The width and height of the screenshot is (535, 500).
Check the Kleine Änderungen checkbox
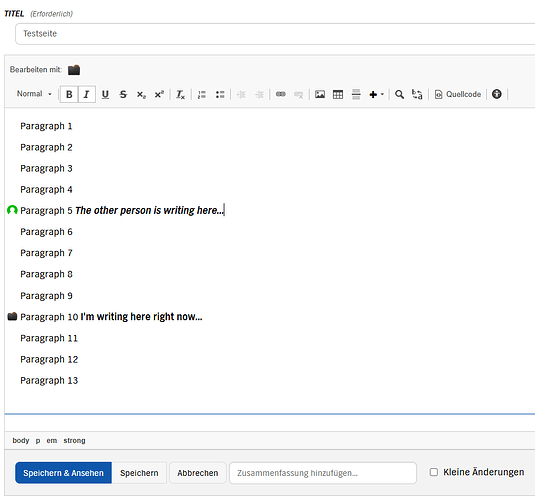[434, 472]
